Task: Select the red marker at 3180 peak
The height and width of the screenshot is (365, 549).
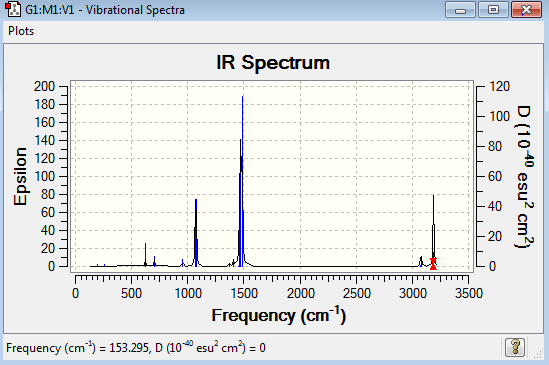Action: coord(433,263)
